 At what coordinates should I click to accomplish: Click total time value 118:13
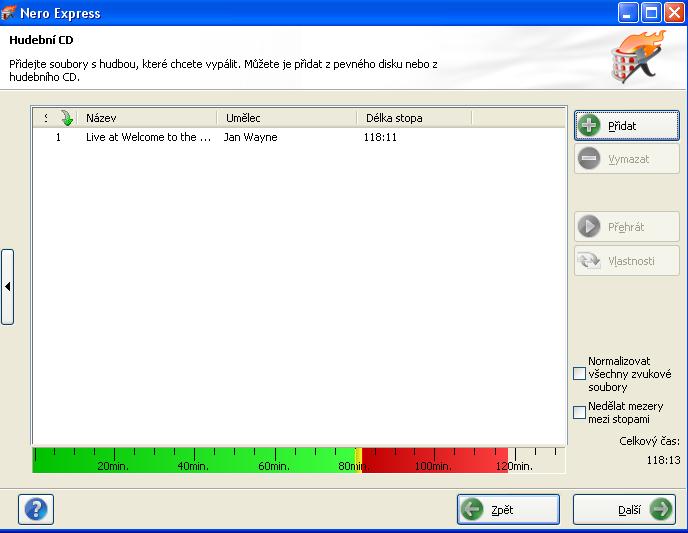663,460
